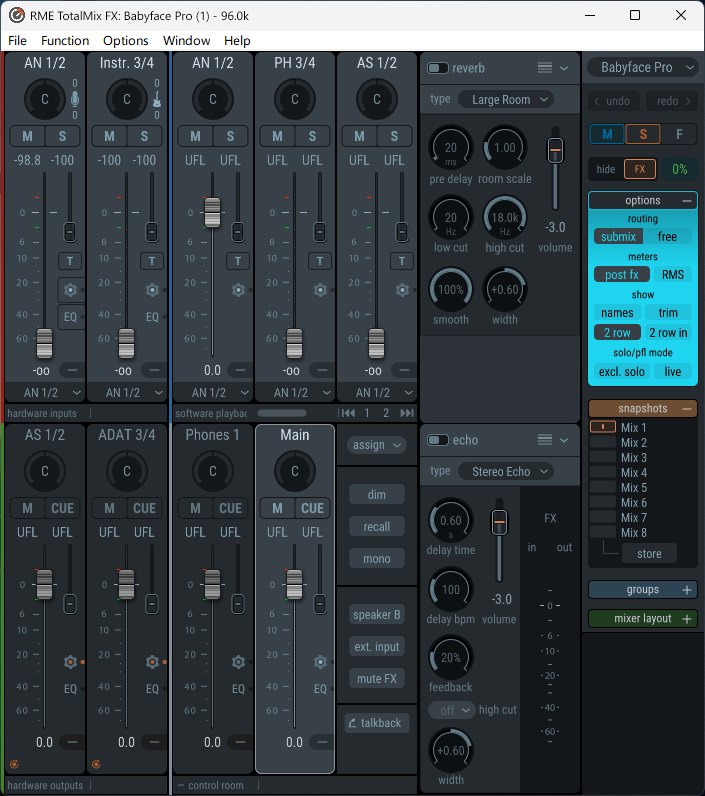
Task: Click the talkback button
Action: (x=377, y=723)
